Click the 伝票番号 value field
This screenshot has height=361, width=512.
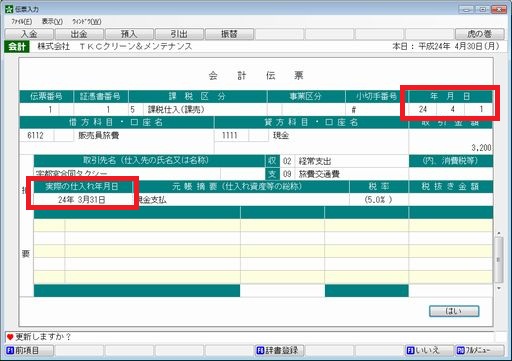[39, 109]
